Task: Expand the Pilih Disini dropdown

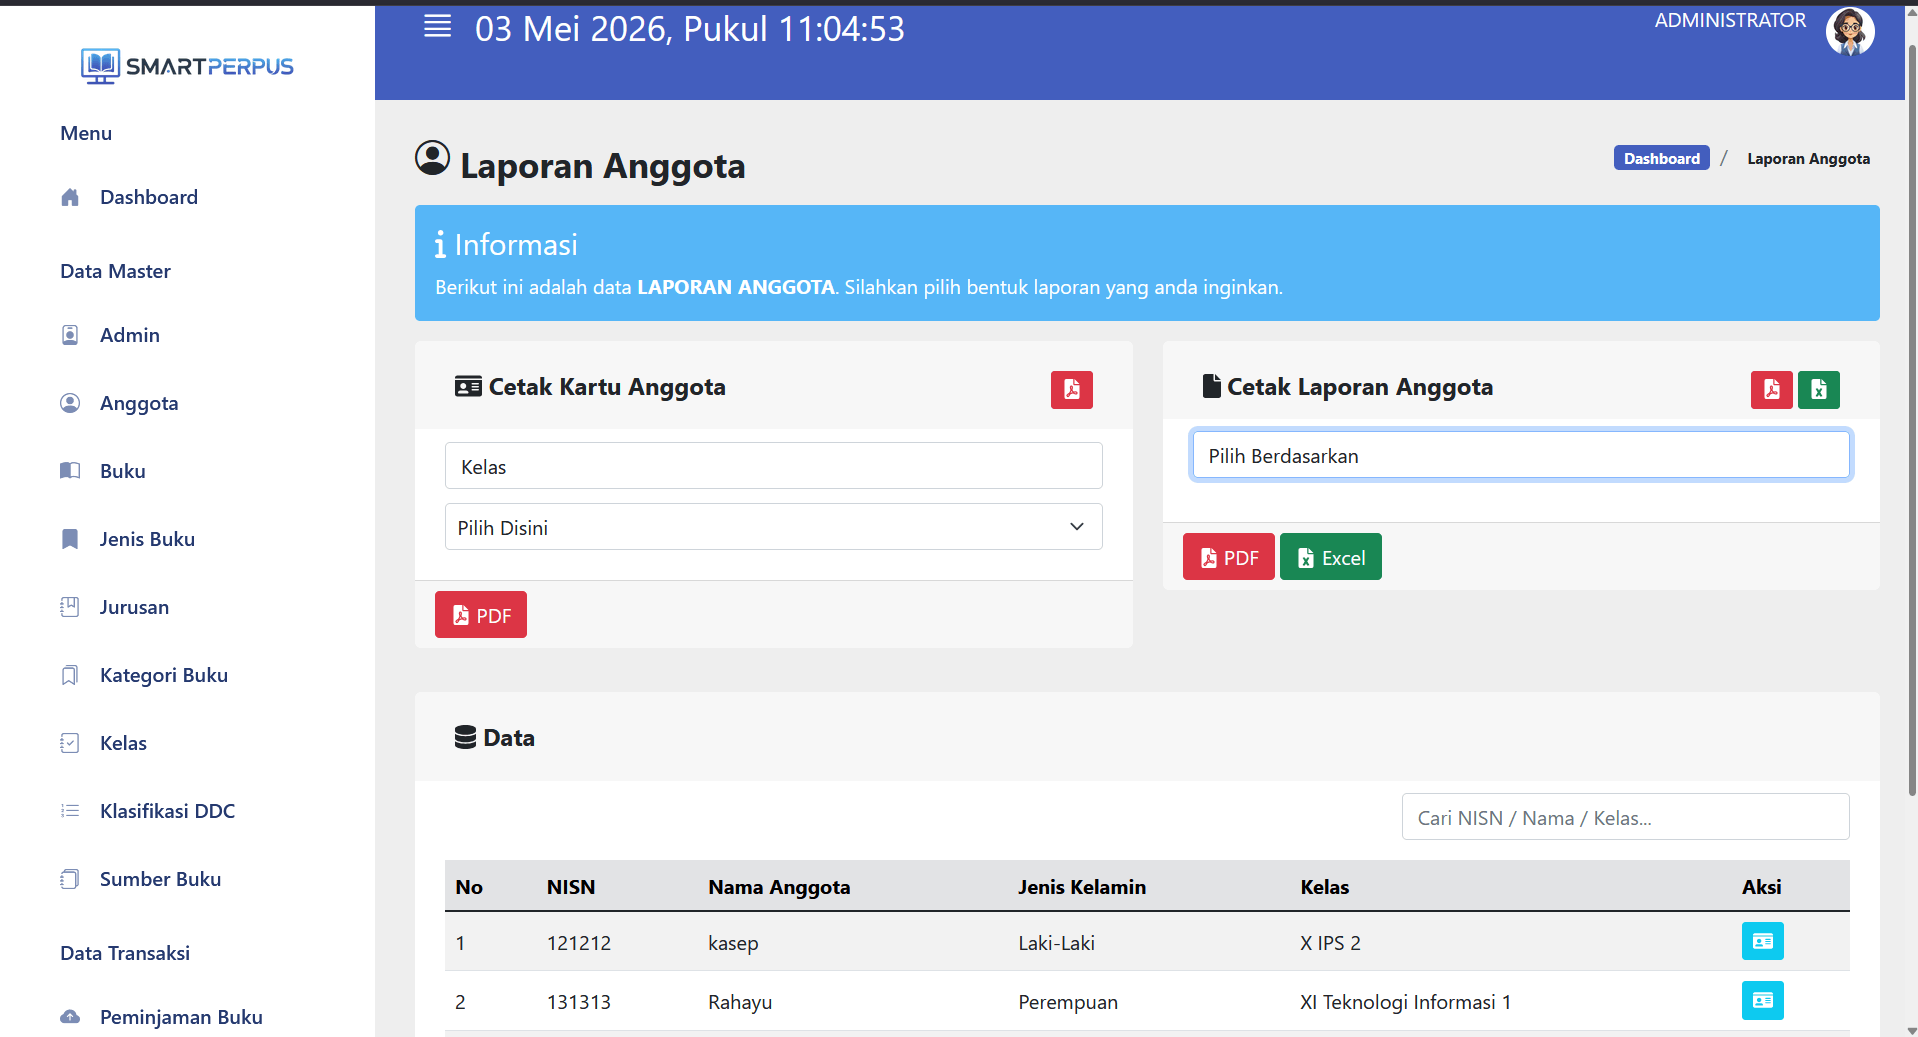Action: [x=773, y=527]
